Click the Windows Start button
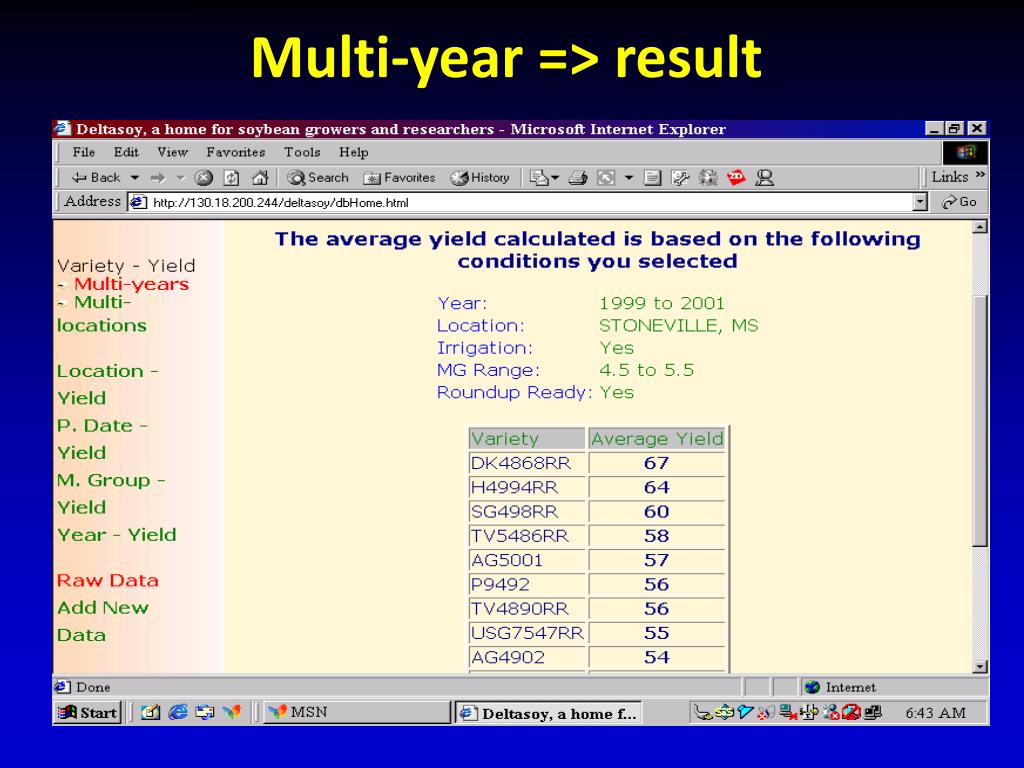This screenshot has height=768, width=1024. [88, 712]
